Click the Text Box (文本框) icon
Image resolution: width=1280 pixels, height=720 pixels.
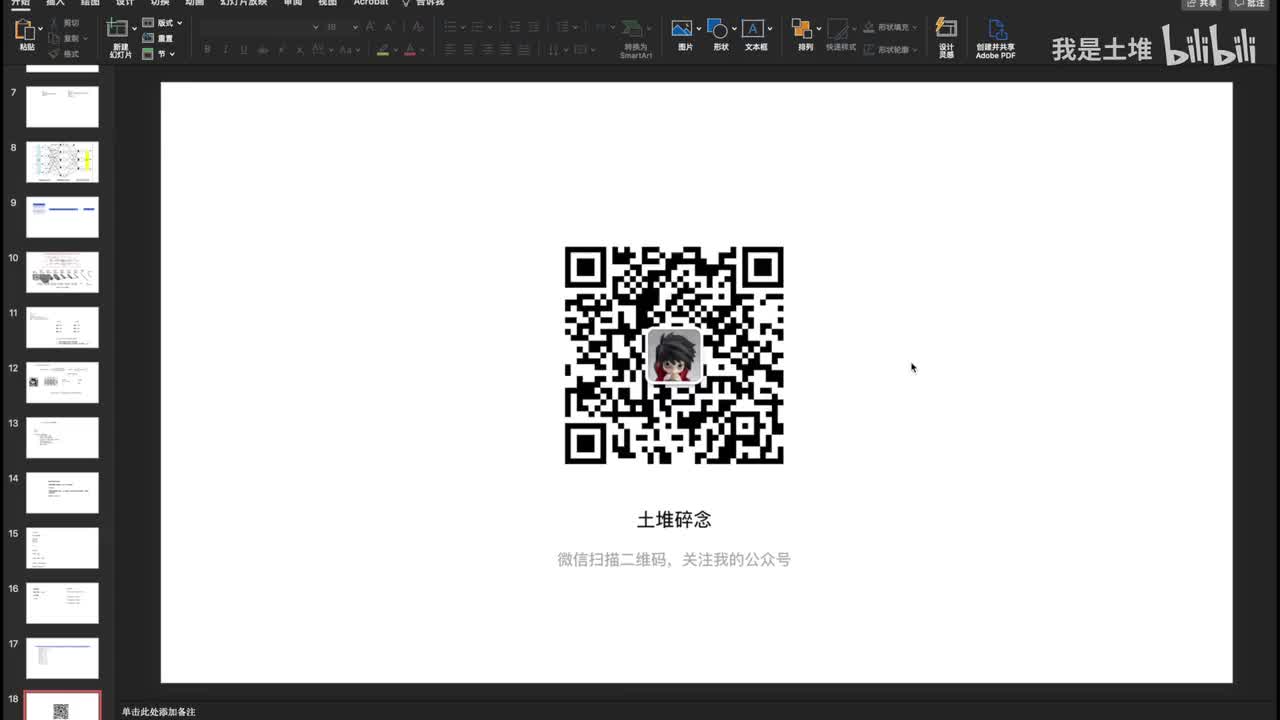(753, 28)
